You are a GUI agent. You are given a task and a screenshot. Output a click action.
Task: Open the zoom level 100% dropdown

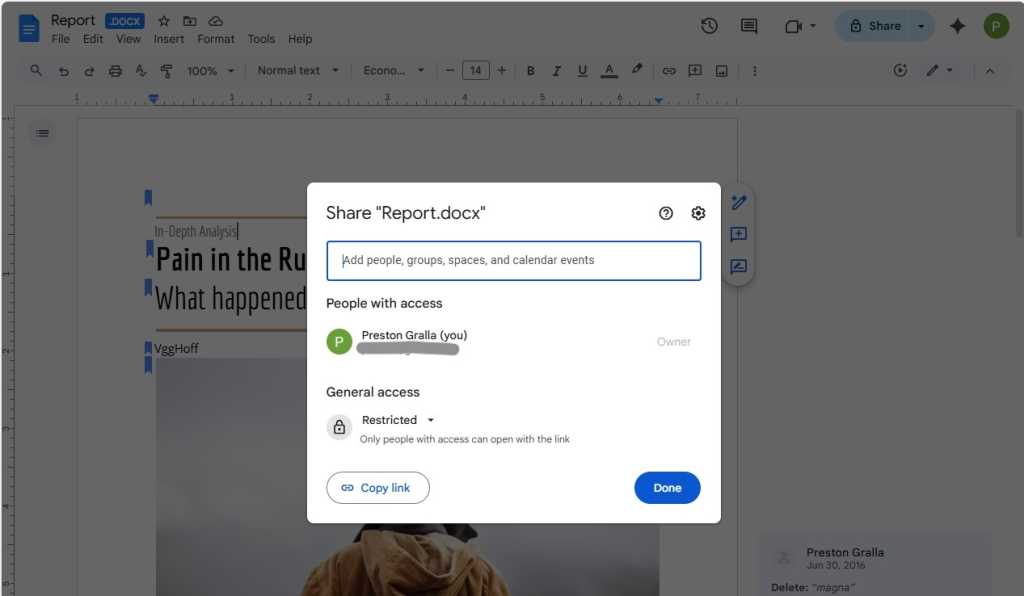click(x=208, y=70)
